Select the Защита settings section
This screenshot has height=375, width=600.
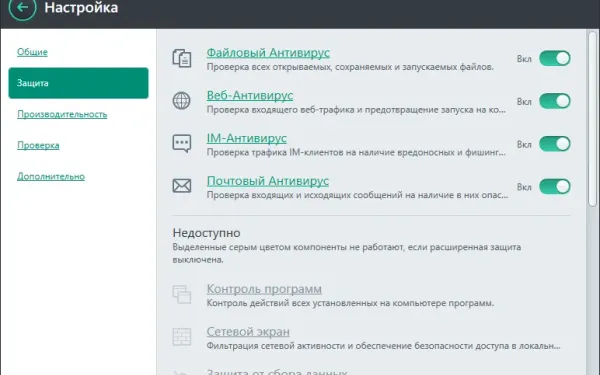(78, 83)
